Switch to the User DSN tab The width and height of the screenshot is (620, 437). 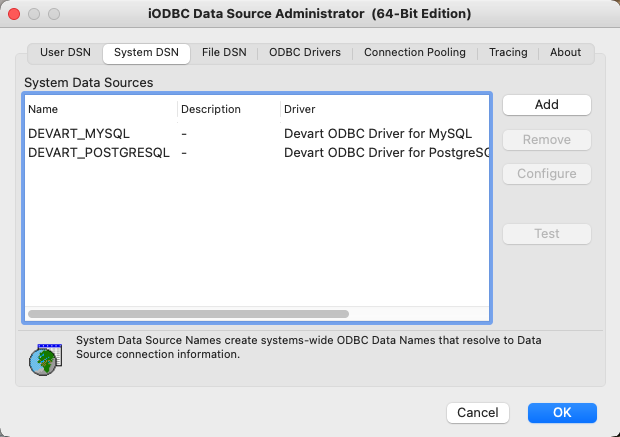(x=65, y=53)
